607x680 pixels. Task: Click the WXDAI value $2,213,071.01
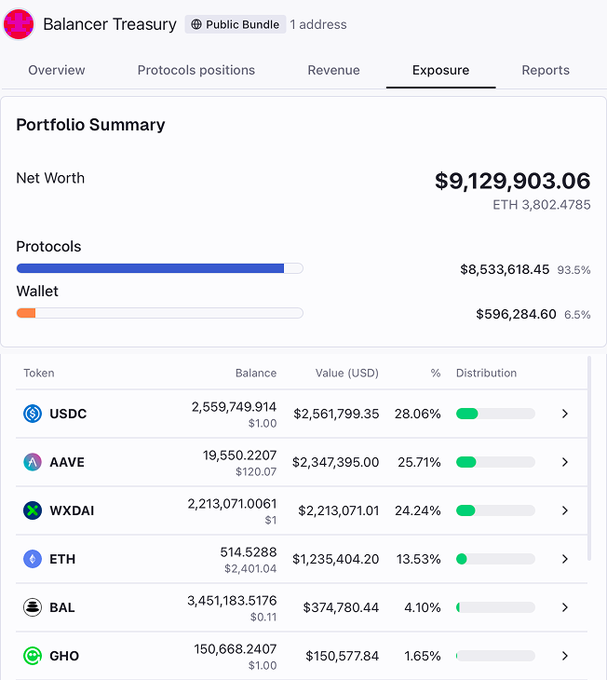tap(339, 511)
